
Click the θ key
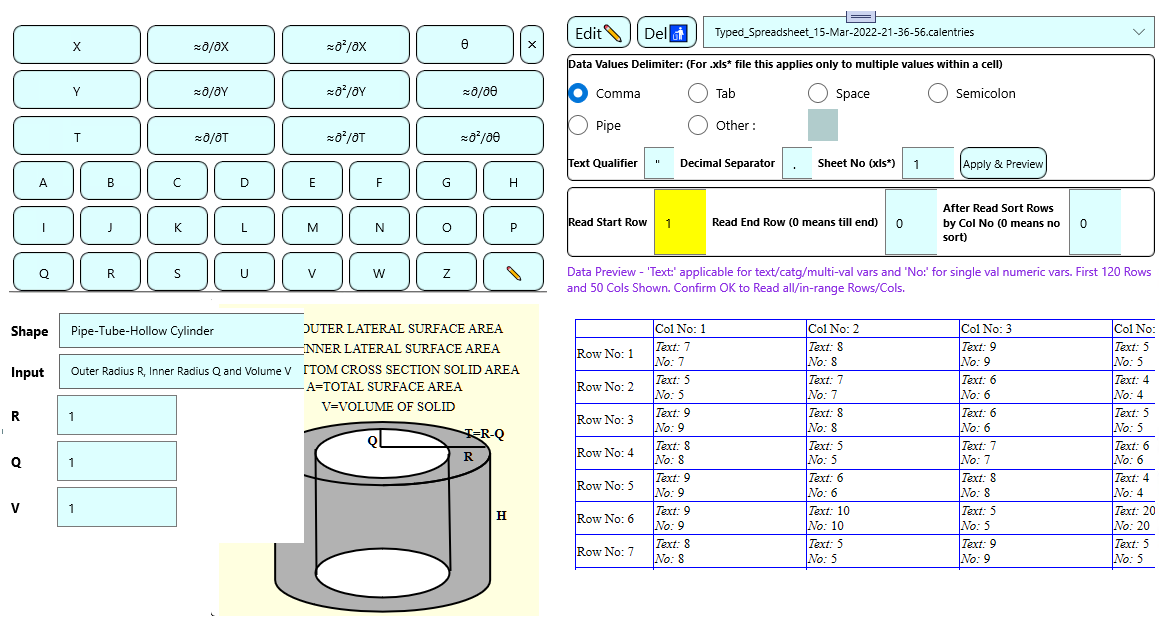[x=465, y=45]
